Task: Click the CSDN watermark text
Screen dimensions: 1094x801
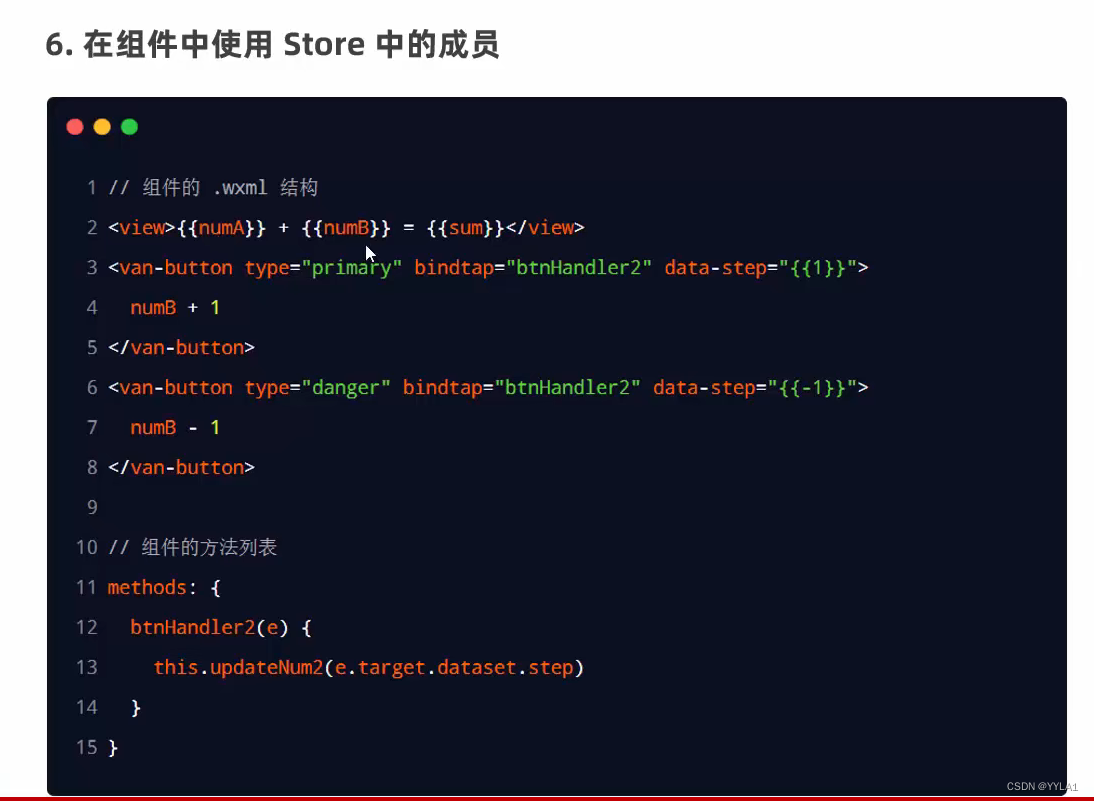Action: point(1042,786)
